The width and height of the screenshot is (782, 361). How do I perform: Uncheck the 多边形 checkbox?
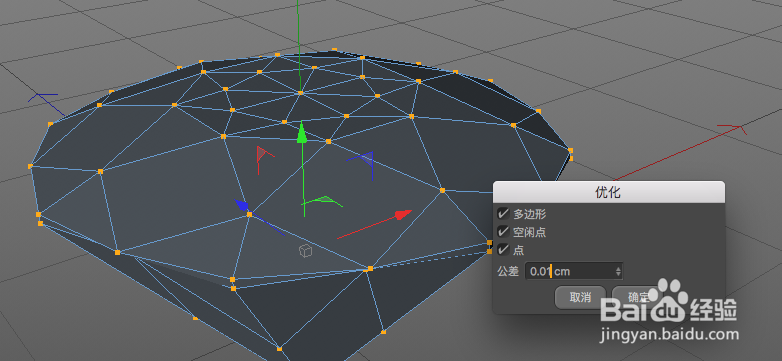(x=503, y=214)
